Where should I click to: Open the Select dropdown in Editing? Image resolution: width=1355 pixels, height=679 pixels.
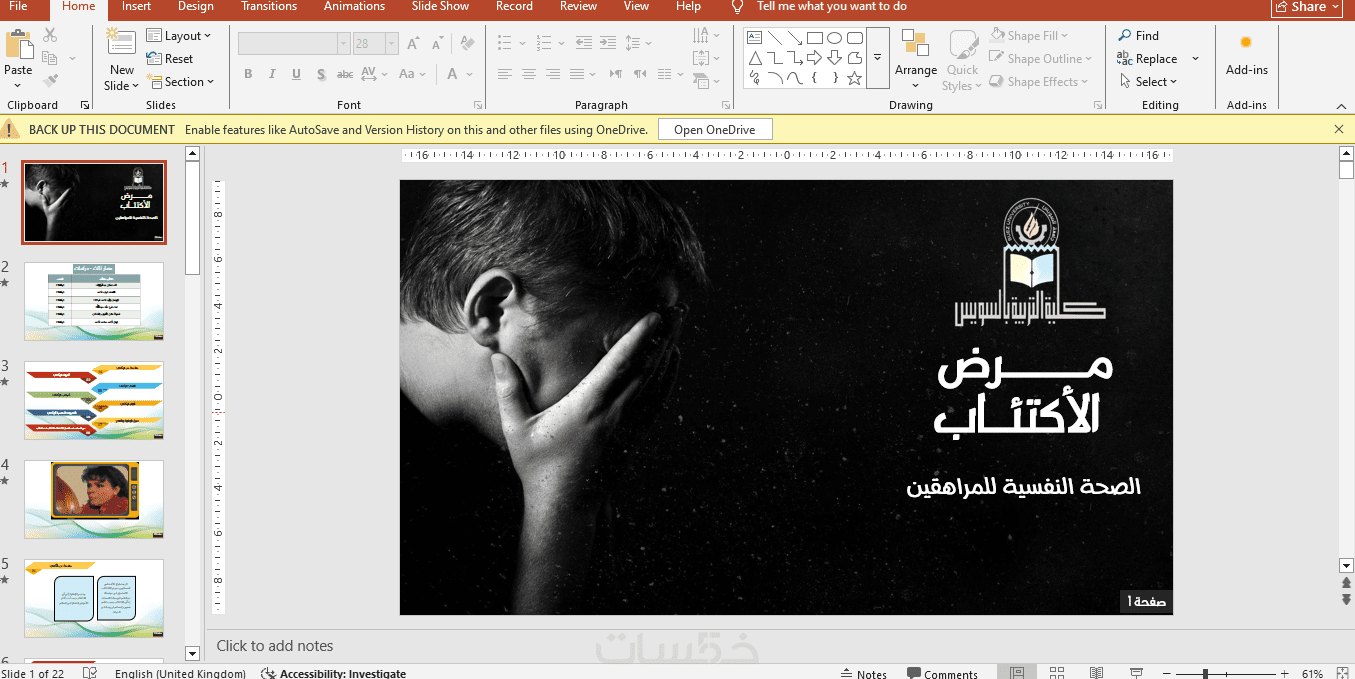click(1148, 82)
